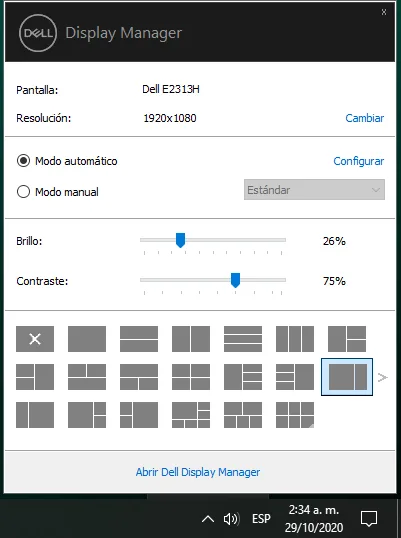The width and height of the screenshot is (401, 538).
Task: Enable Modo automático radio button
Action: pos(23,161)
